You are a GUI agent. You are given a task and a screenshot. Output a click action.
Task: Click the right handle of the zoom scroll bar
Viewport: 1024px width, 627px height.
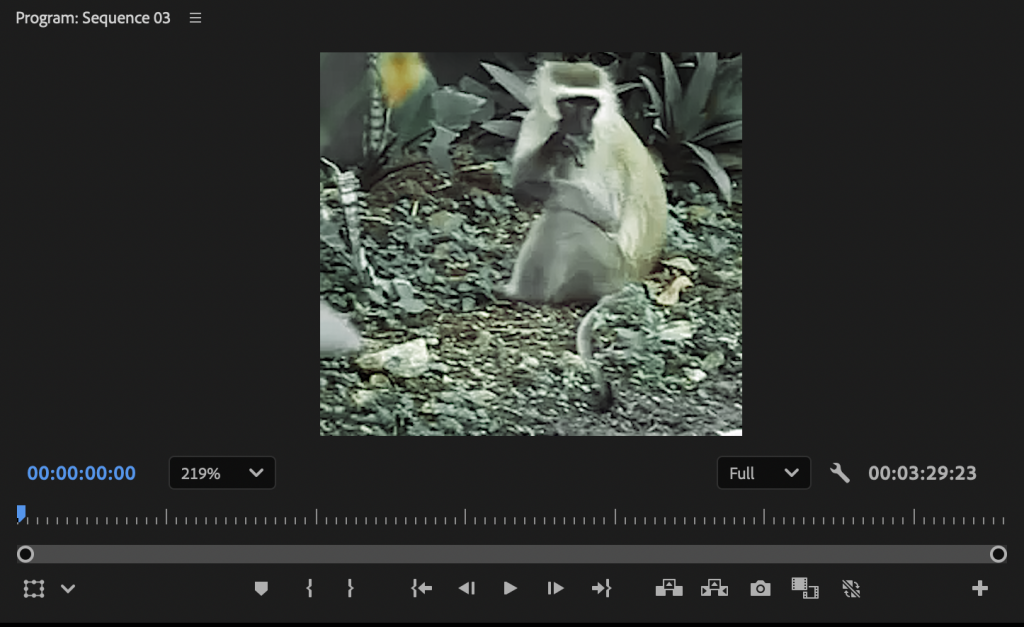[998, 554]
